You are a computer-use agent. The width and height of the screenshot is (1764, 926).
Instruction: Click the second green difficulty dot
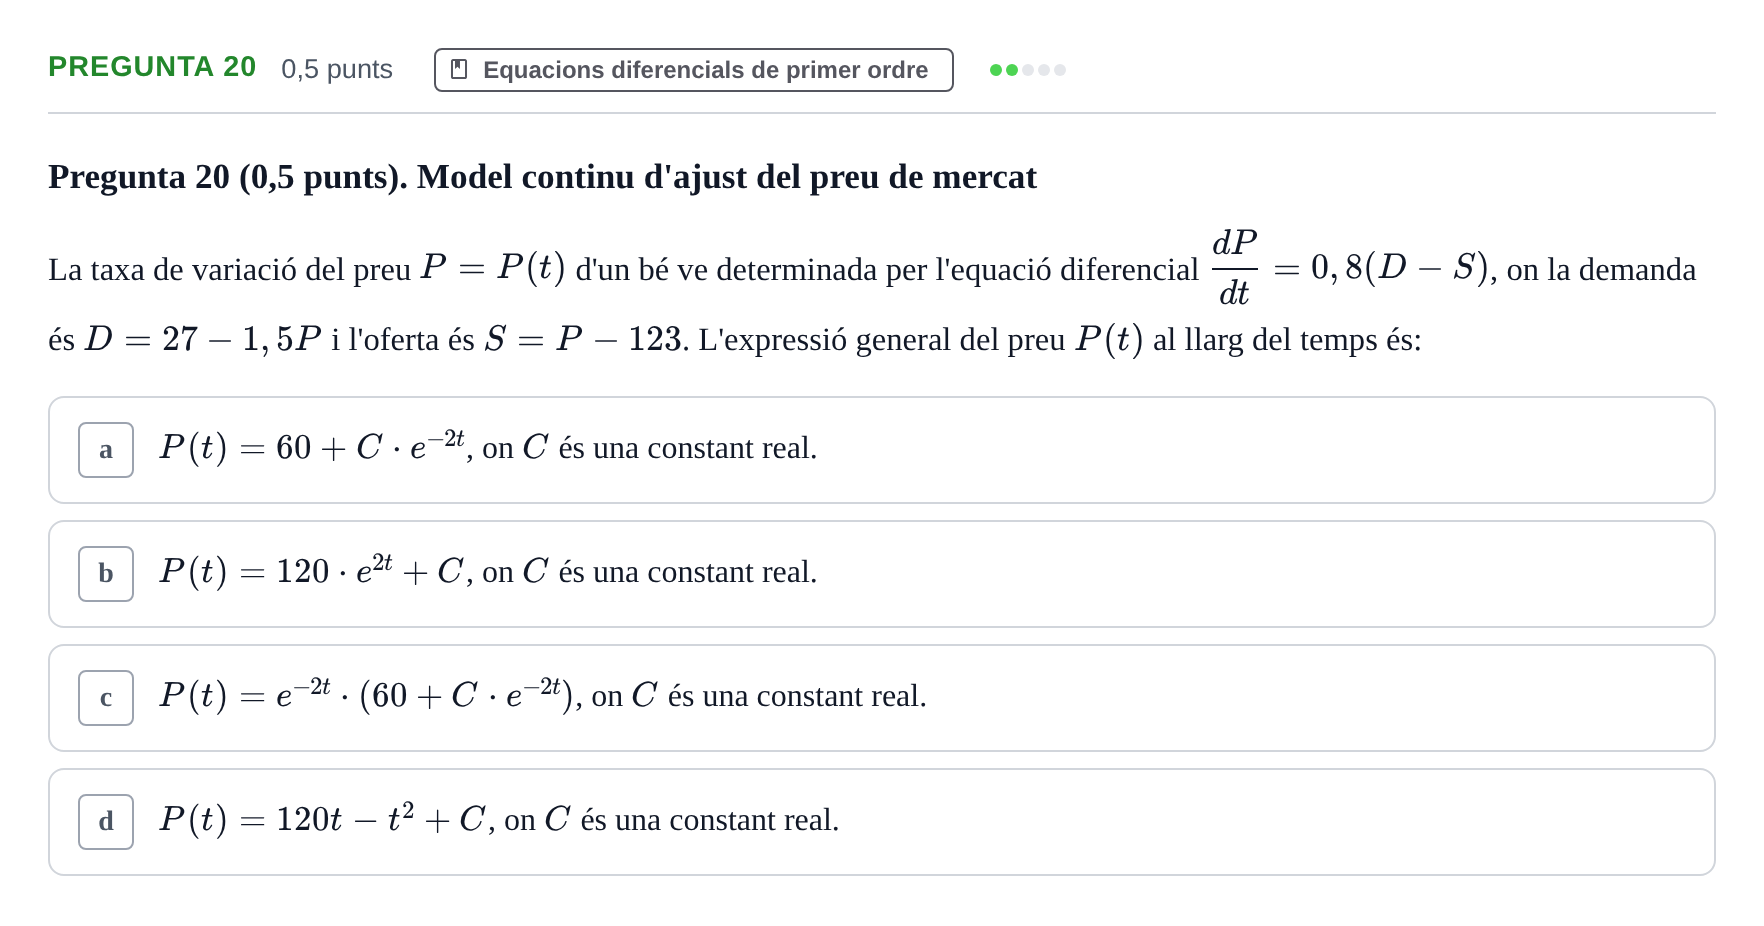click(1012, 70)
